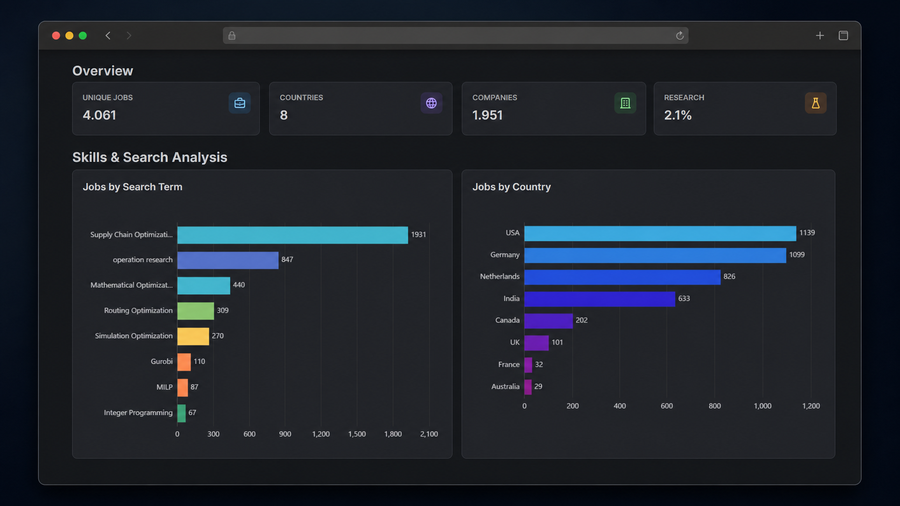
Task: Maximize the window with the green button
Action: [x=83, y=36]
